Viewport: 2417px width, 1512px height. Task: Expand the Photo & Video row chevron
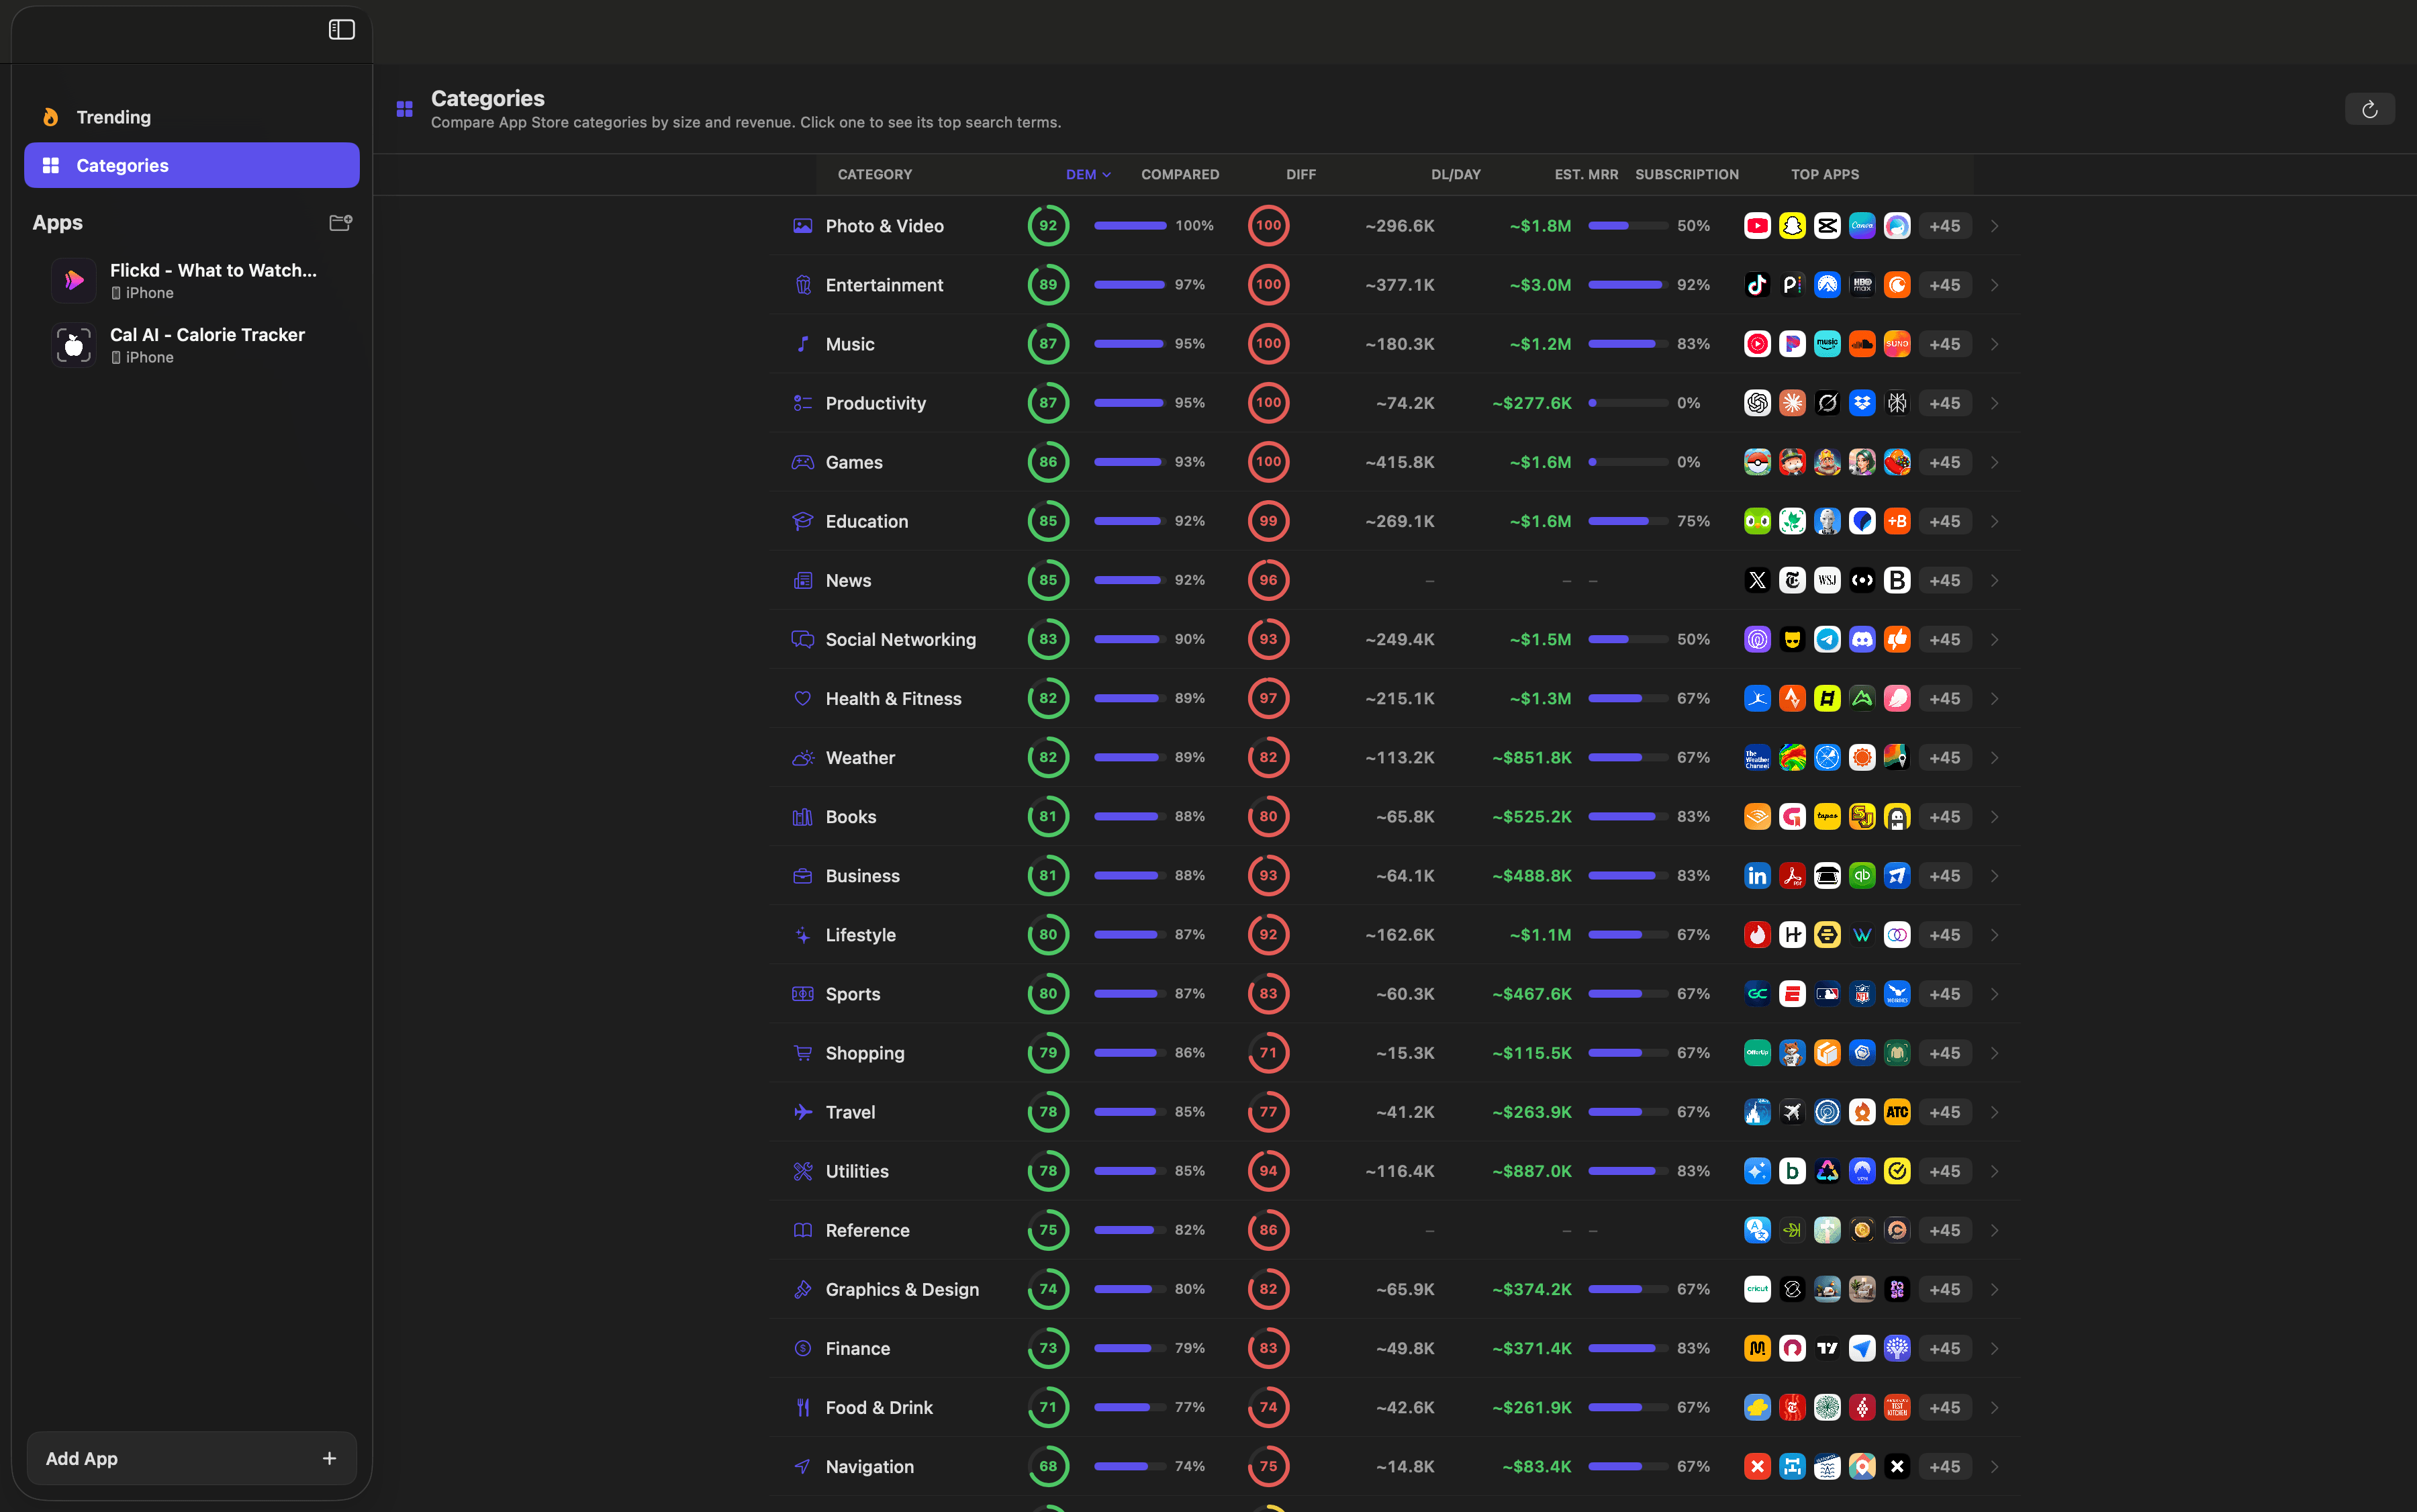point(1995,226)
